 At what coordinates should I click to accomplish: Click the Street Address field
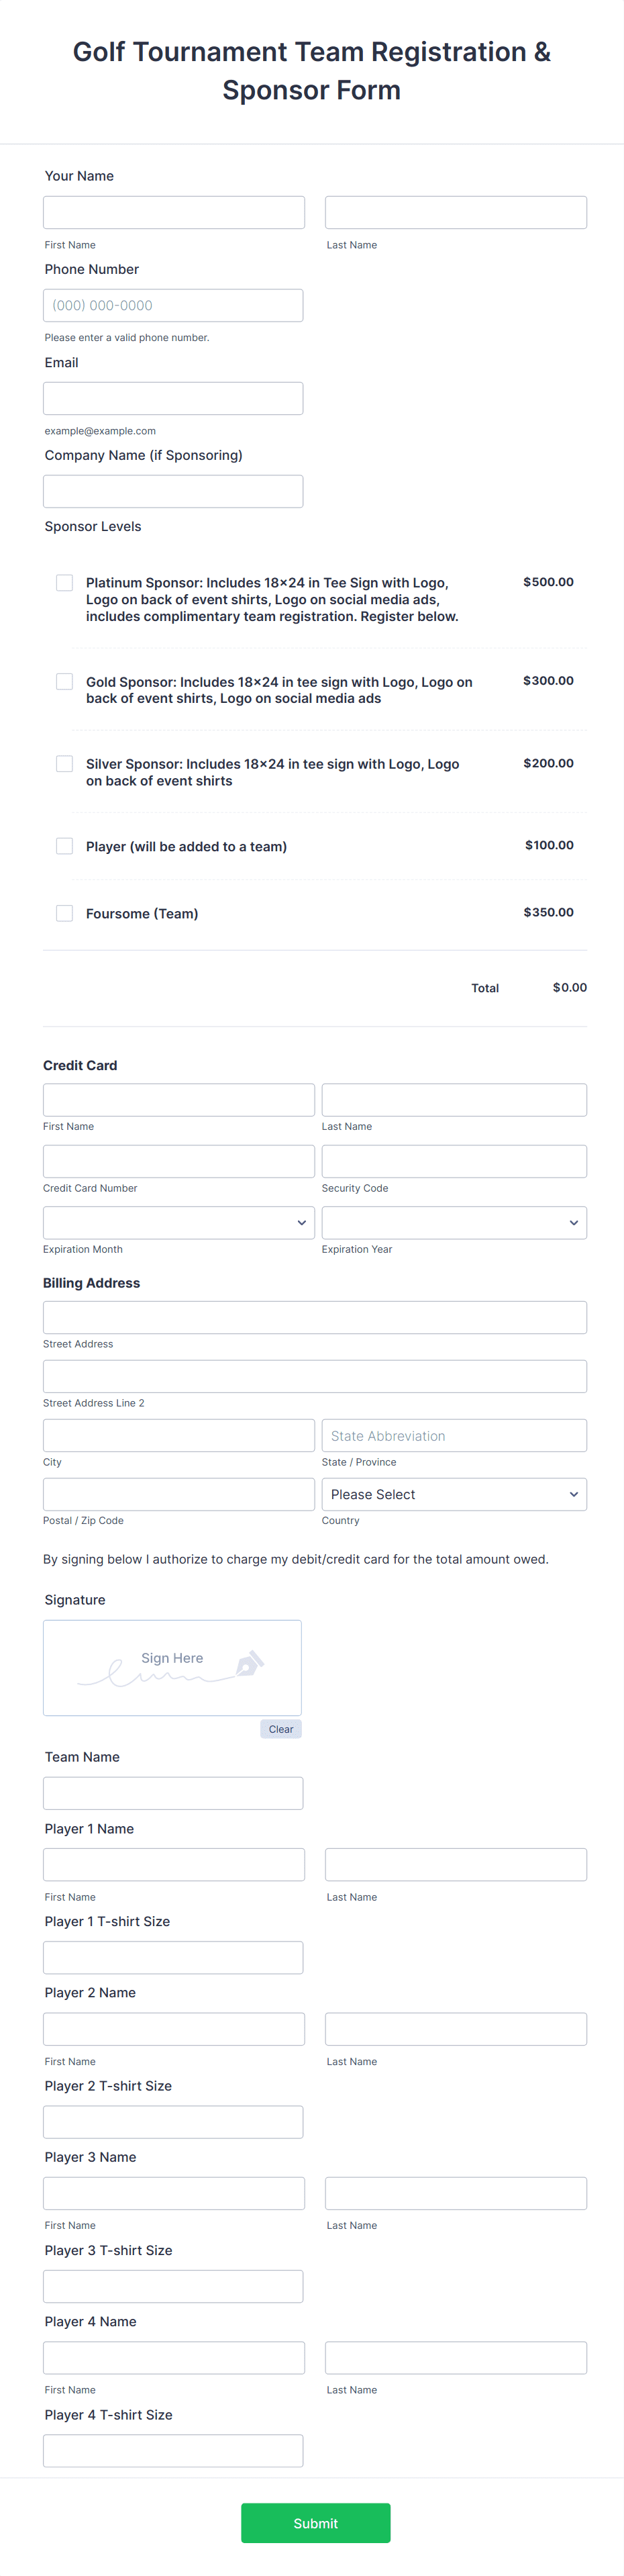(314, 1317)
